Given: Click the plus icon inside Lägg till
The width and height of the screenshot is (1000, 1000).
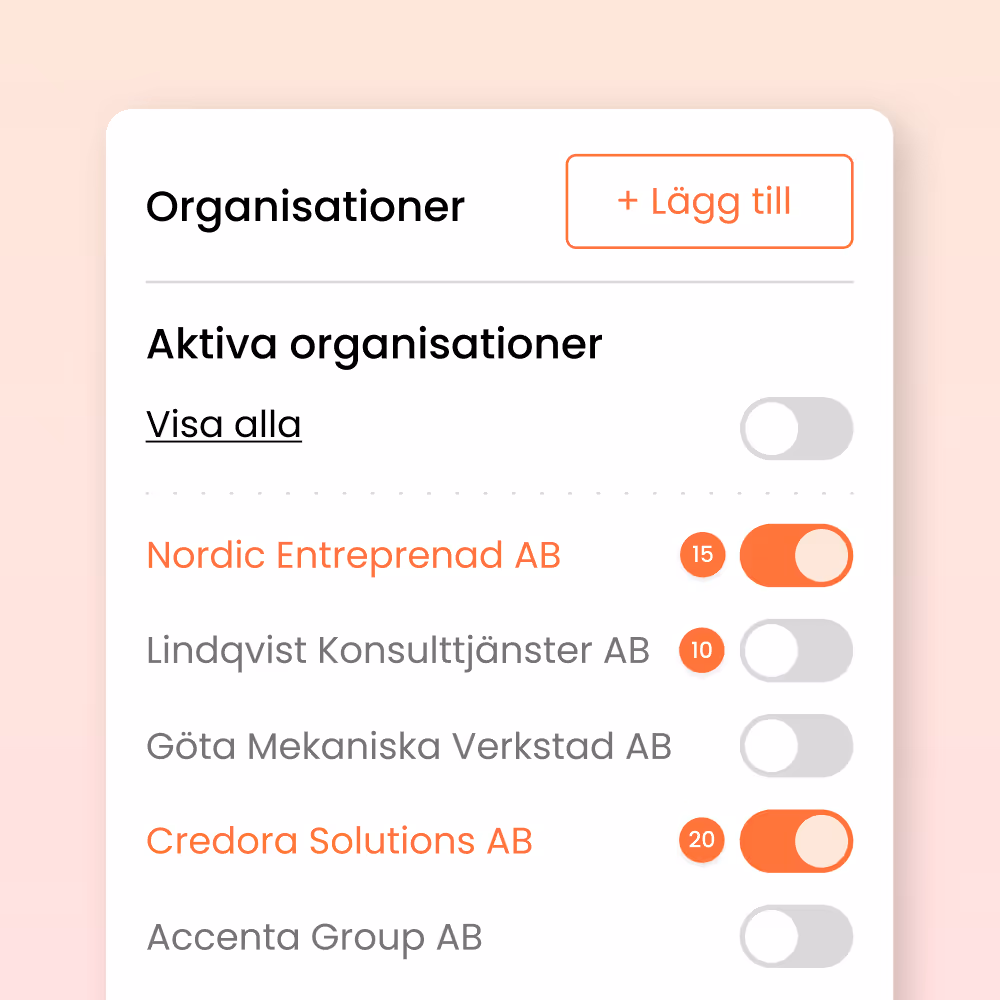Looking at the screenshot, I should (x=628, y=201).
